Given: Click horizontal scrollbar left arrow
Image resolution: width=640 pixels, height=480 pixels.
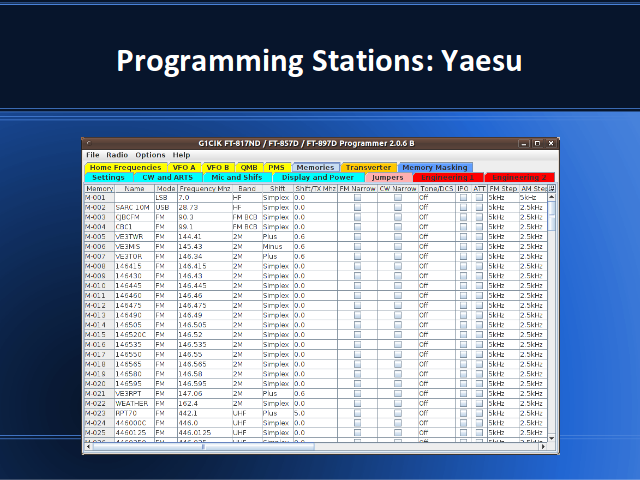Looking at the screenshot, I should (88, 447).
